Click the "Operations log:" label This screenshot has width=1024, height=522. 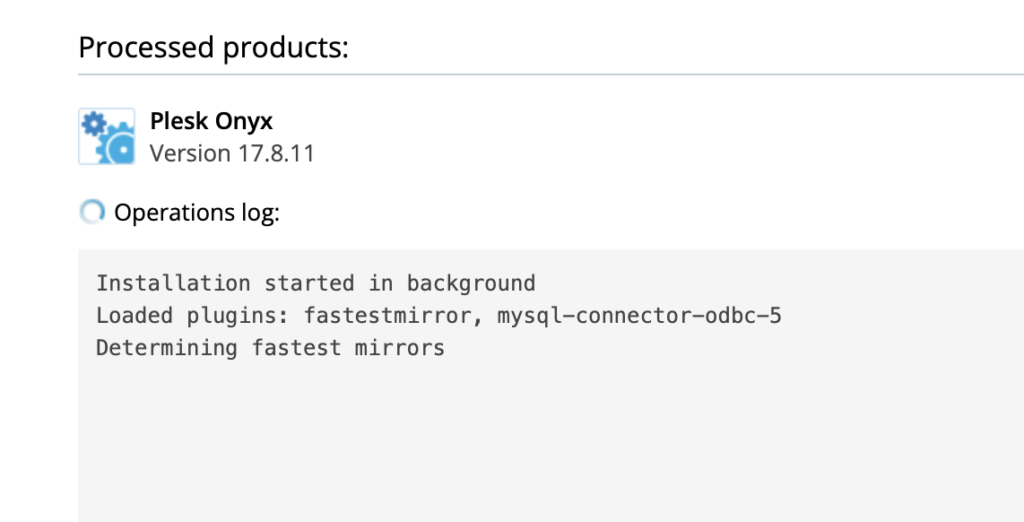coord(197,212)
